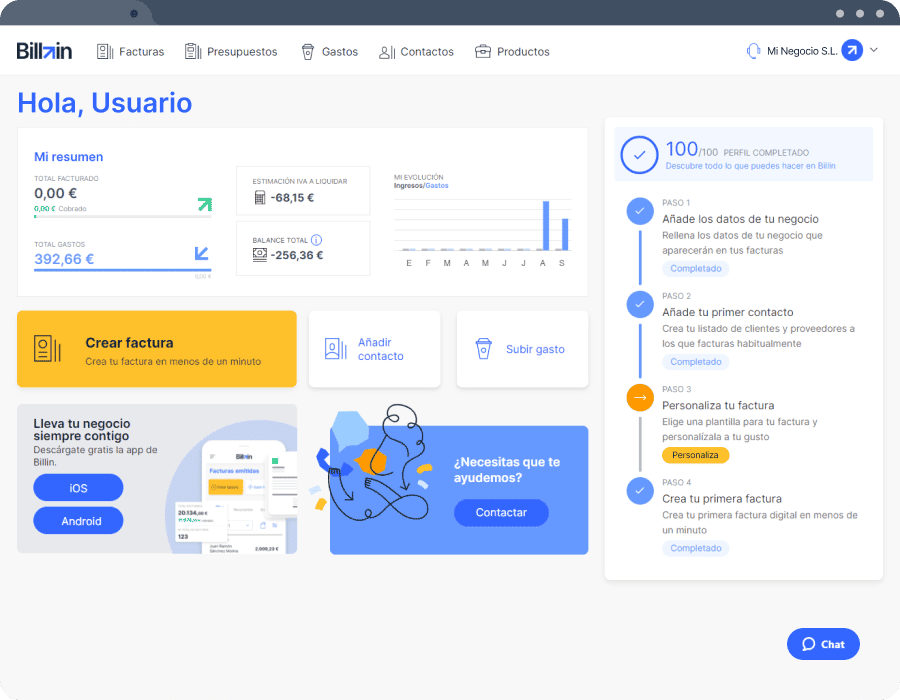Click the Ingresos/Gastos evolution chart
Screen dimensions: 900x700
click(480, 220)
